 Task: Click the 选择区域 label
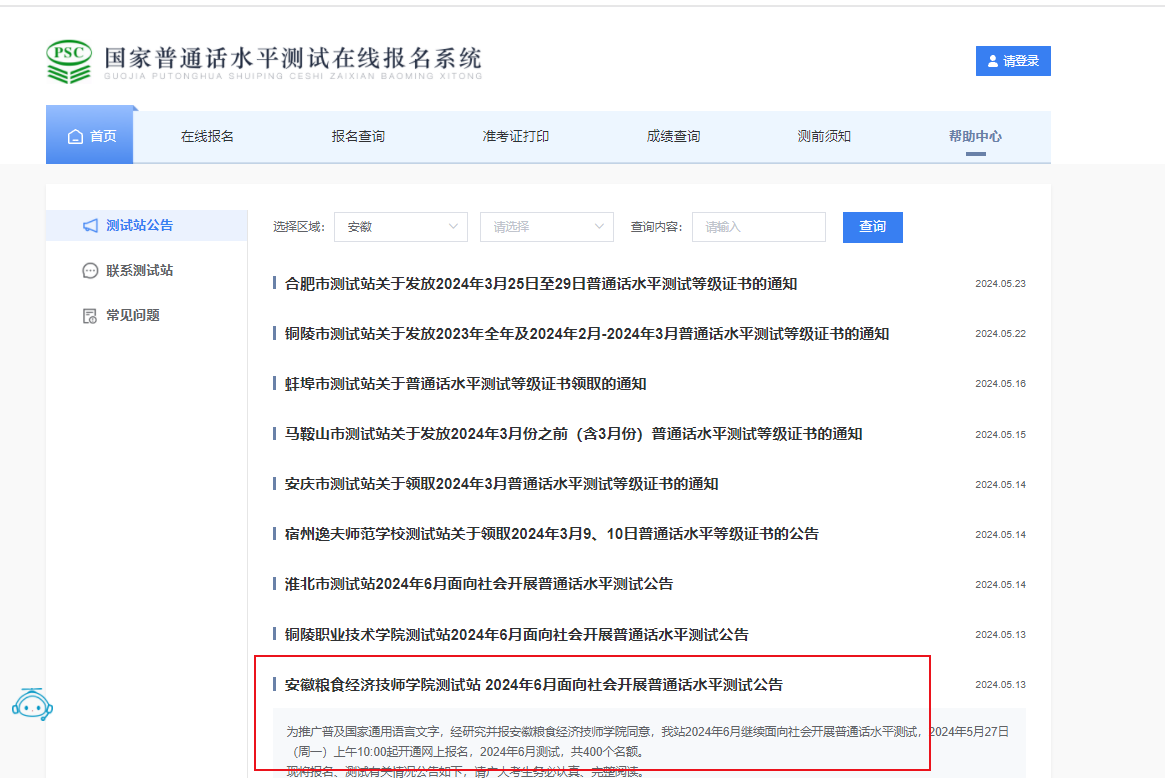tap(299, 227)
